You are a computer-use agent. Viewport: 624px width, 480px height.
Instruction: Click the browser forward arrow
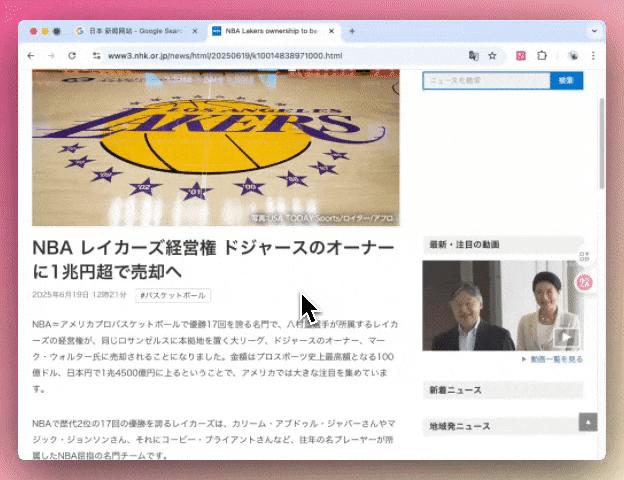(x=51, y=56)
